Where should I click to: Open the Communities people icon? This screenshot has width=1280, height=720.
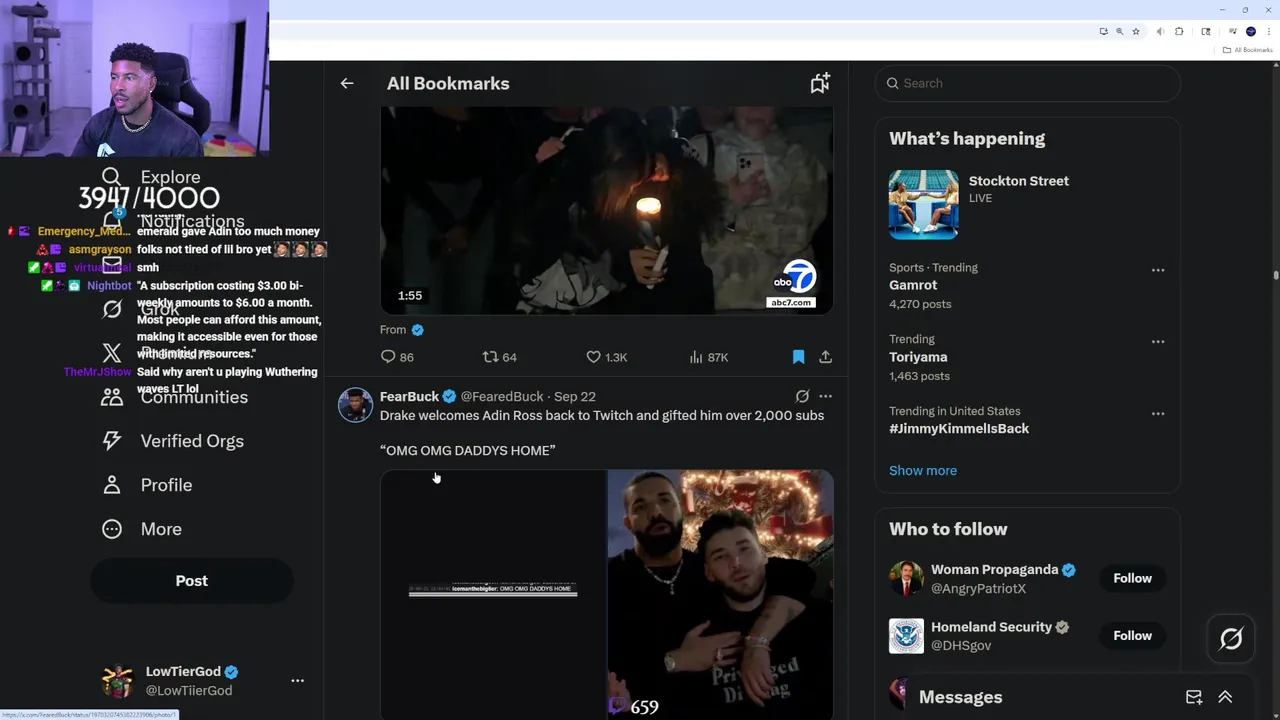pyautogui.click(x=112, y=397)
